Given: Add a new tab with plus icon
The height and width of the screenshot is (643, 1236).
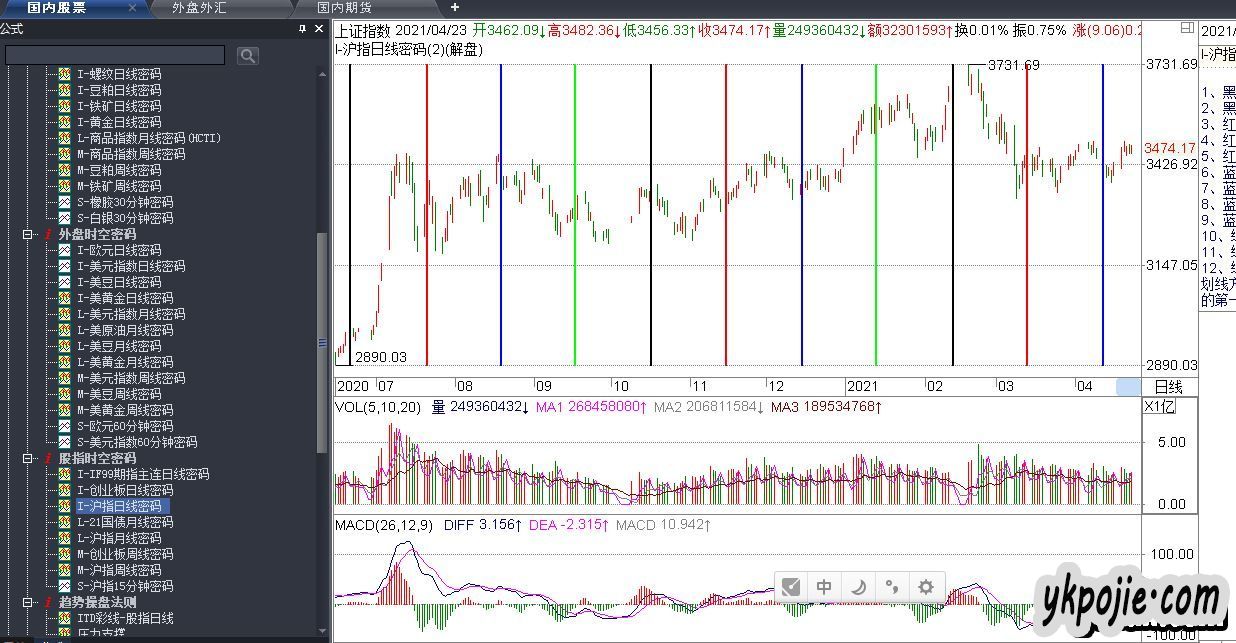Looking at the screenshot, I should 455,8.
